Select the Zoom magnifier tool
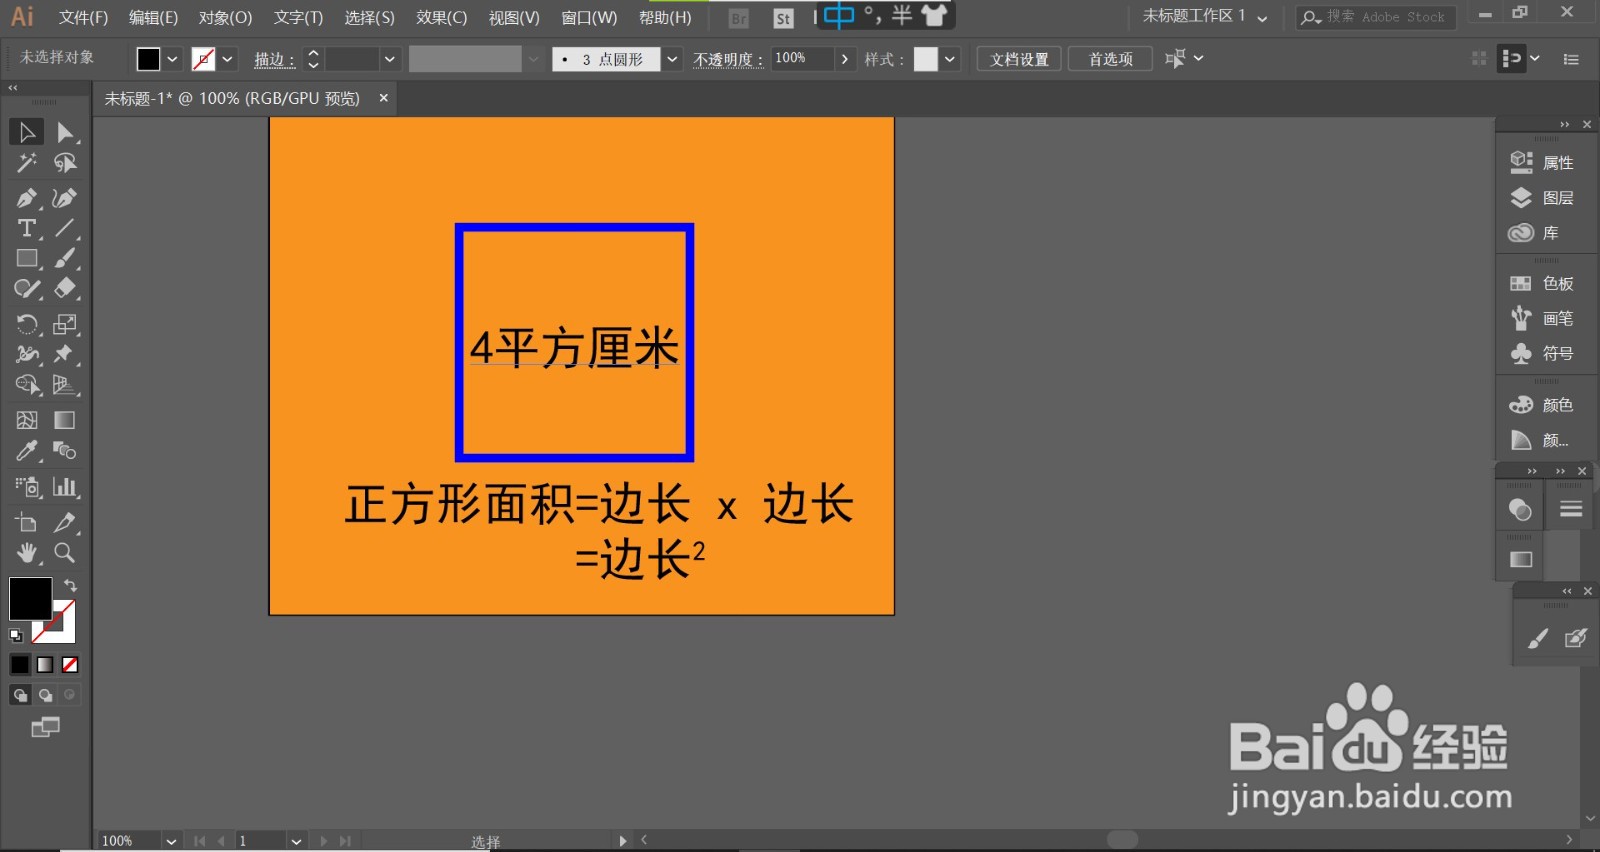1600x852 pixels. [x=65, y=553]
